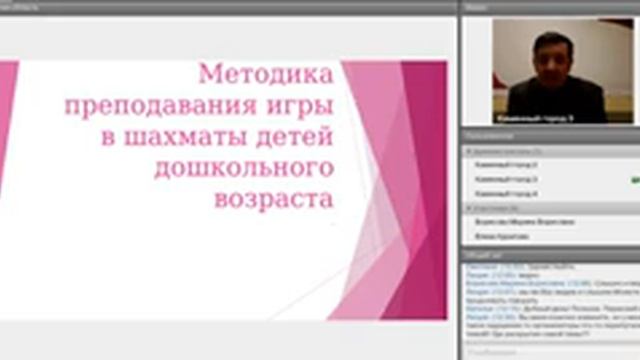Click the slide title 'Методика преподавания игры'
Viewport: 640px width, 360px height.
point(200,90)
